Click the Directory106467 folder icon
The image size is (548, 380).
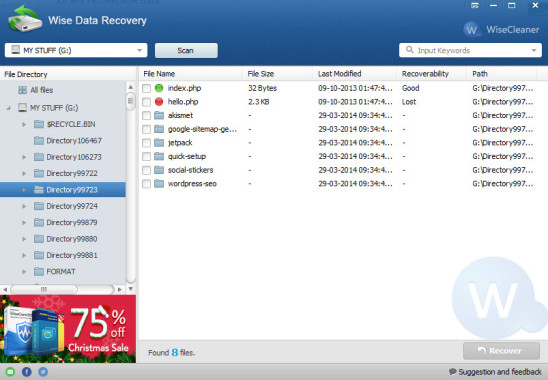click(39, 141)
